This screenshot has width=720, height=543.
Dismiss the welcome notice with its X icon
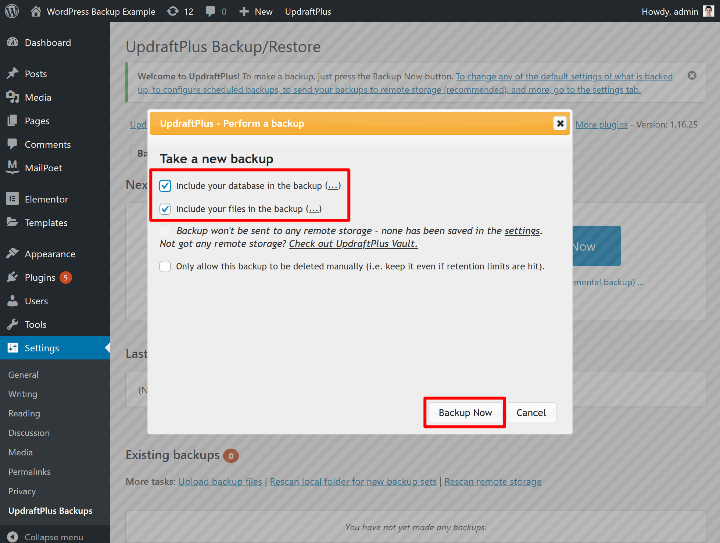coord(692,76)
